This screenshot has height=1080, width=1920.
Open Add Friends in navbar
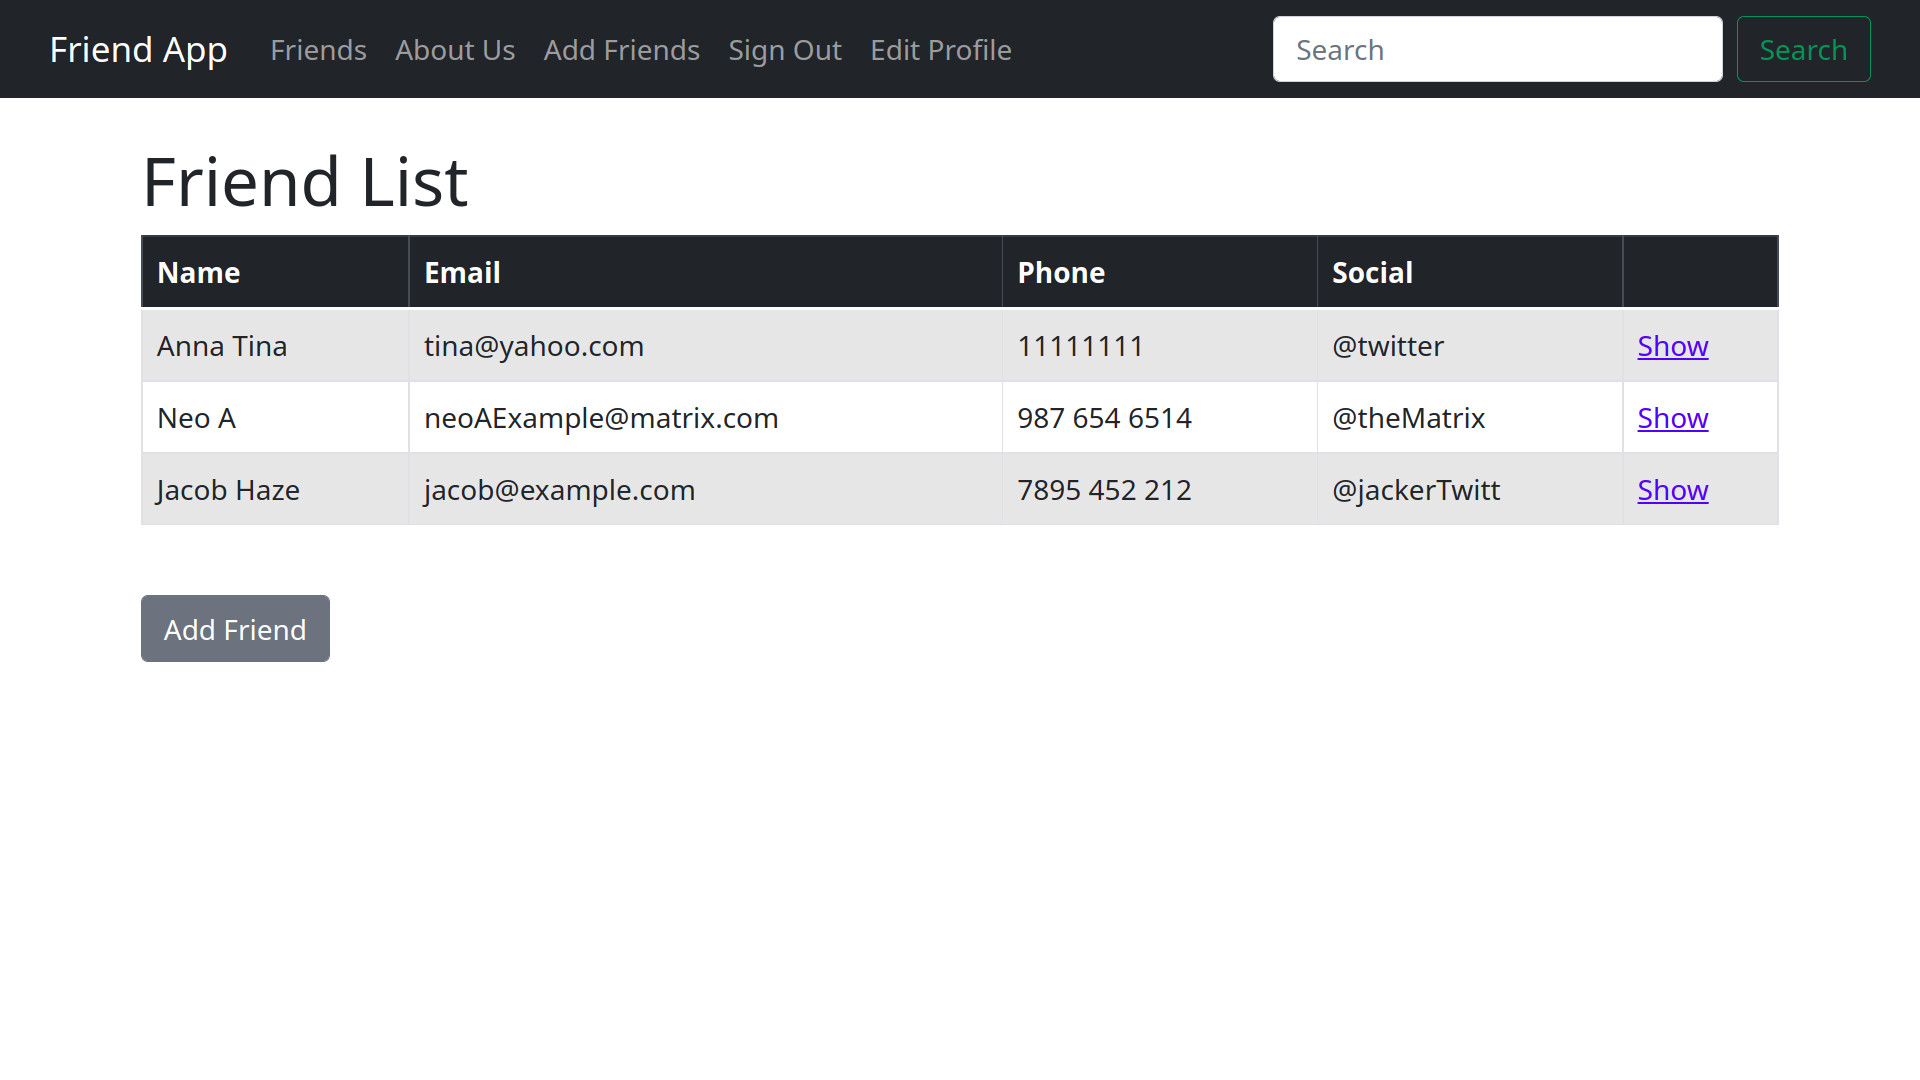point(621,50)
